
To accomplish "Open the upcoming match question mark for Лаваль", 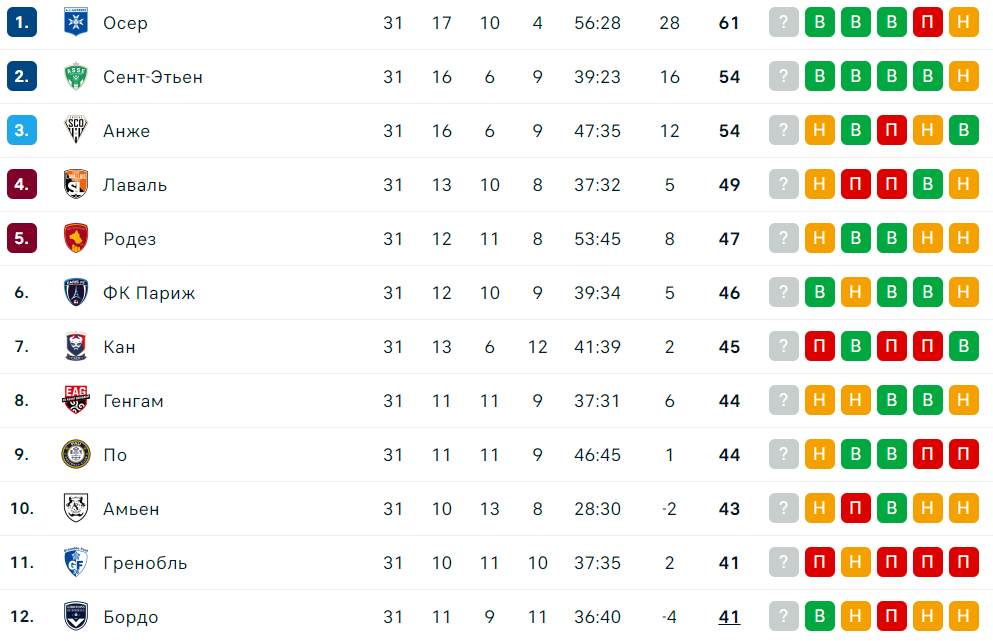I will click(783, 184).
